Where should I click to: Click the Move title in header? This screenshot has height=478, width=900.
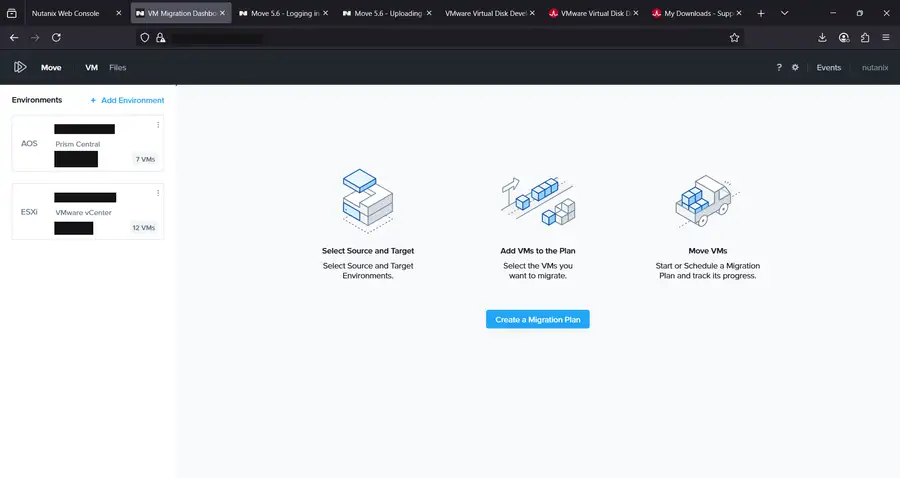tap(51, 67)
